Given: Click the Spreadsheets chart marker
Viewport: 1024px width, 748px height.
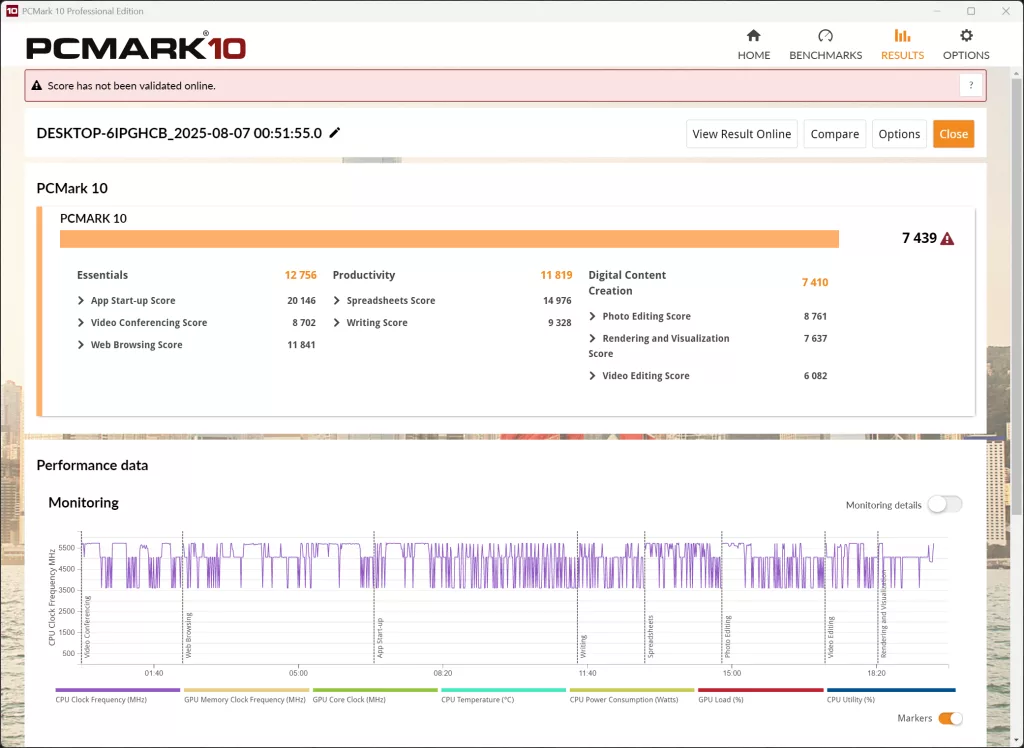Looking at the screenshot, I should [x=650, y=636].
